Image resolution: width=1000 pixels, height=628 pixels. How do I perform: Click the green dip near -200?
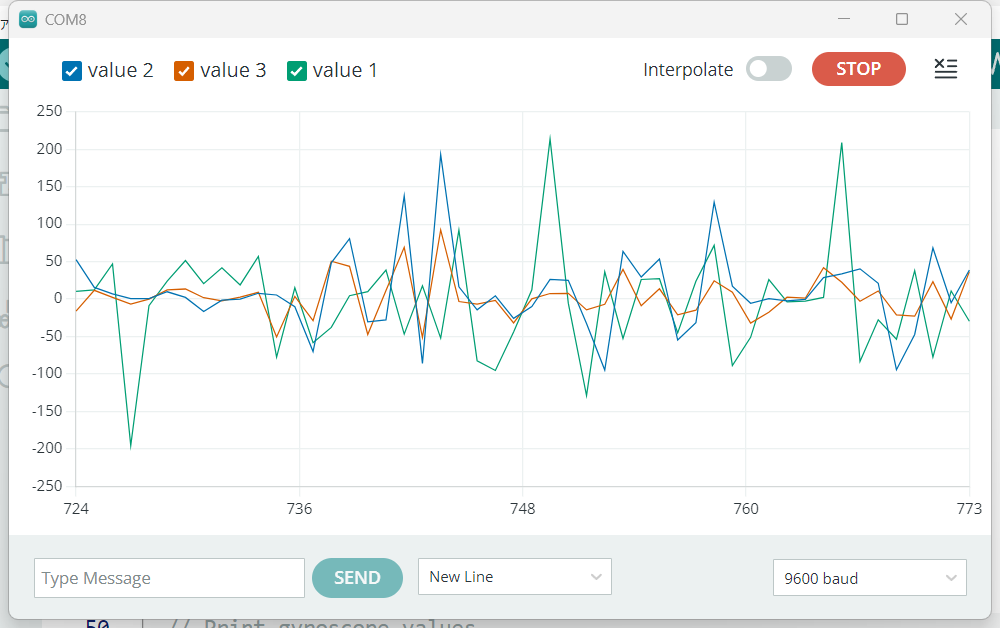tap(130, 446)
